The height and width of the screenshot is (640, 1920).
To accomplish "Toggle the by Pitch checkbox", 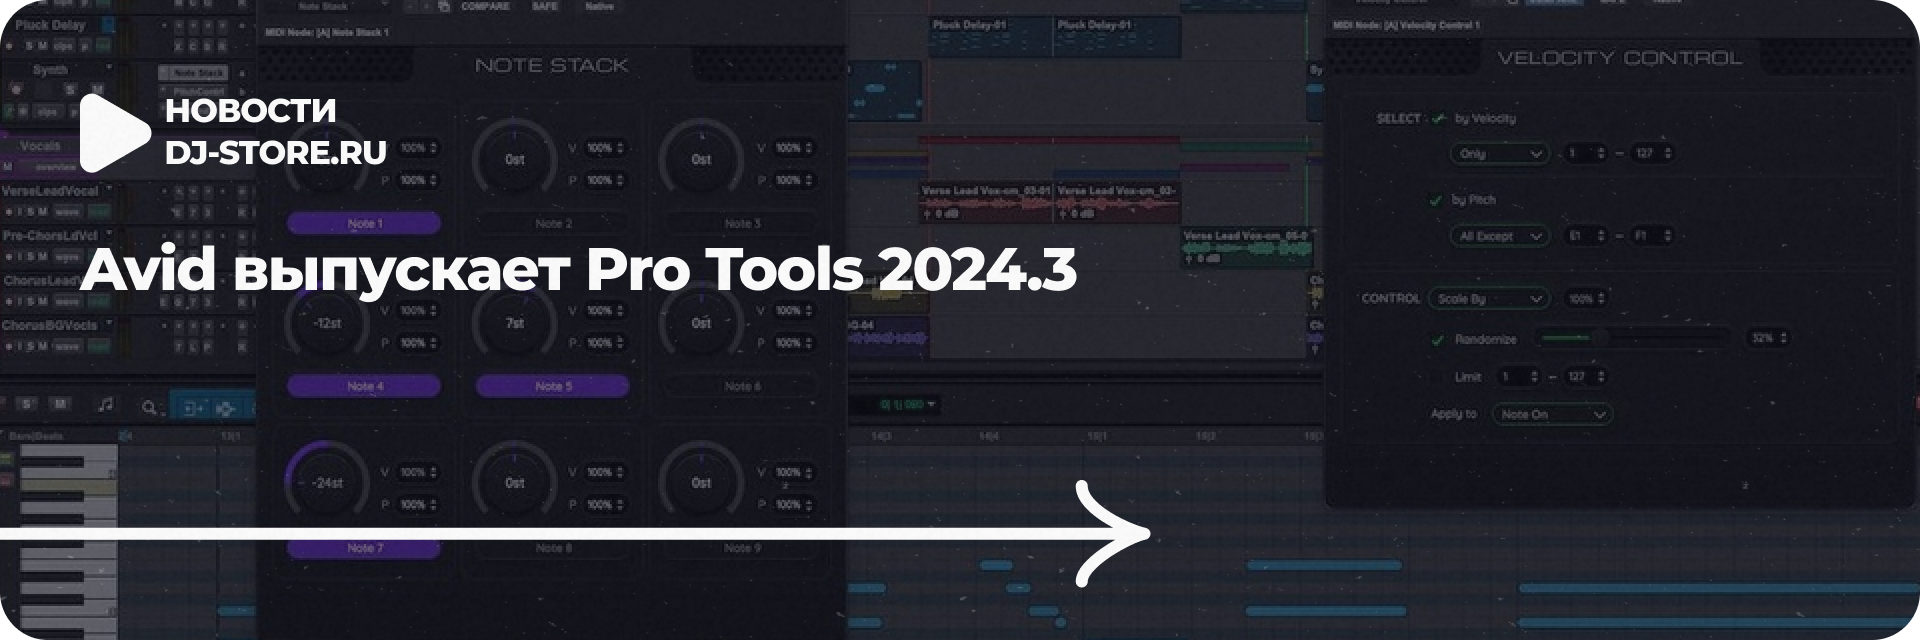I will [1437, 200].
